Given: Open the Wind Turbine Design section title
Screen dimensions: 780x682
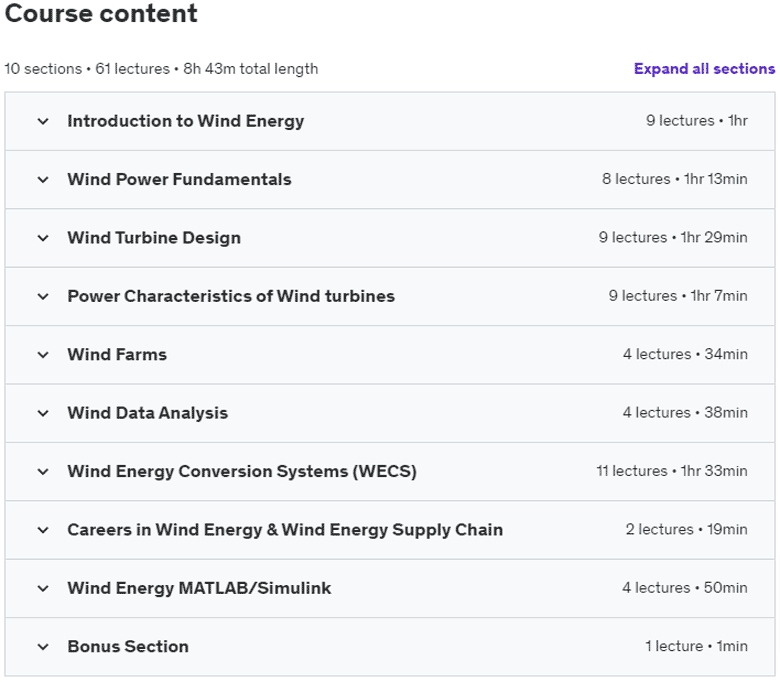Looking at the screenshot, I should [154, 238].
